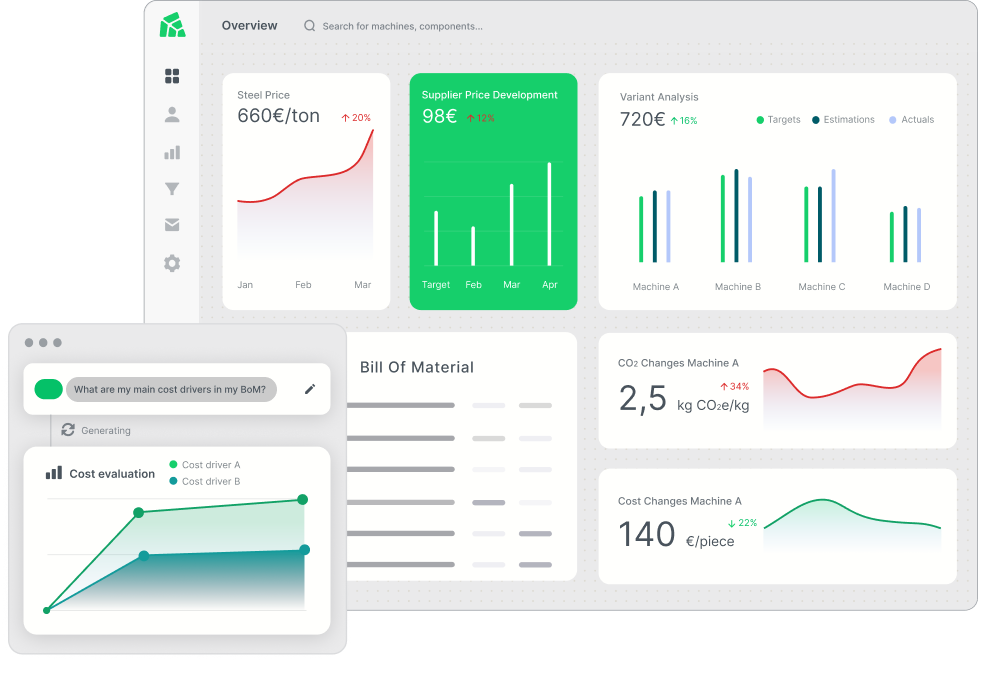
Task: Select the Overview tab title
Action: coord(250,25)
